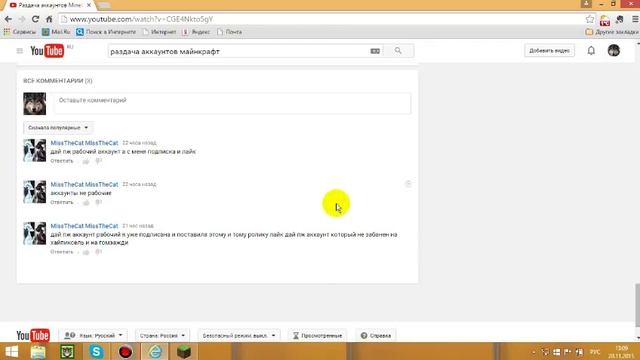The height and width of the screenshot is (360, 640).
Task: Open the new tab button
Action: 104,5
